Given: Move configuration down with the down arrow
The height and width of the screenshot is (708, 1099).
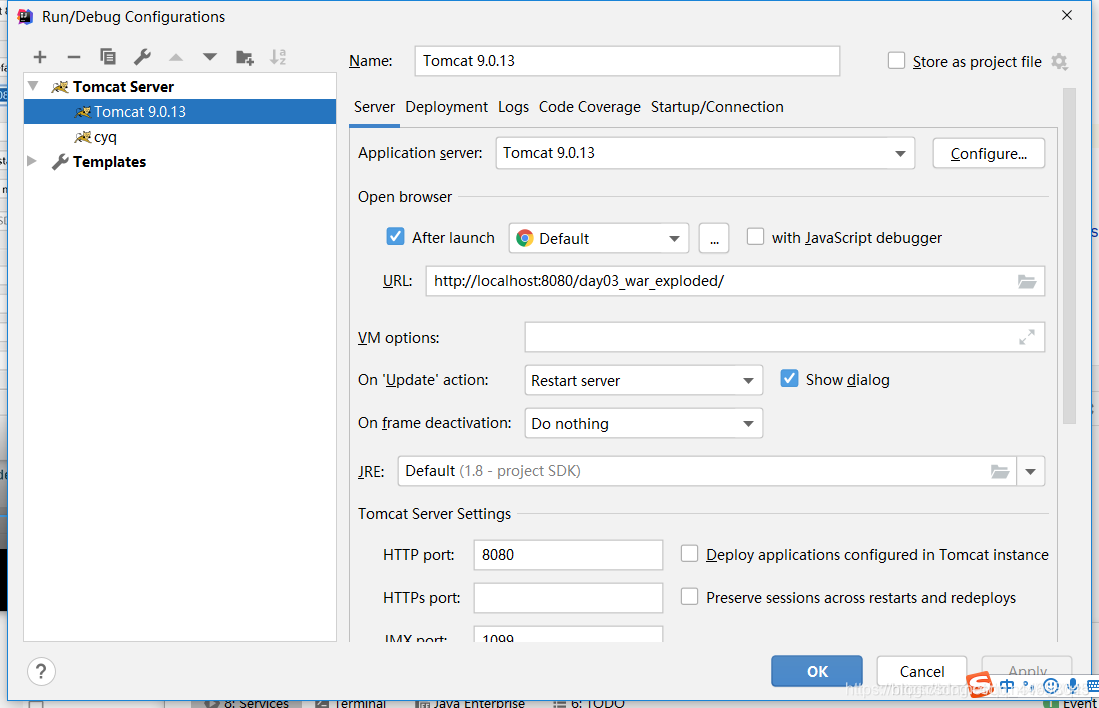Looking at the screenshot, I should click(210, 57).
